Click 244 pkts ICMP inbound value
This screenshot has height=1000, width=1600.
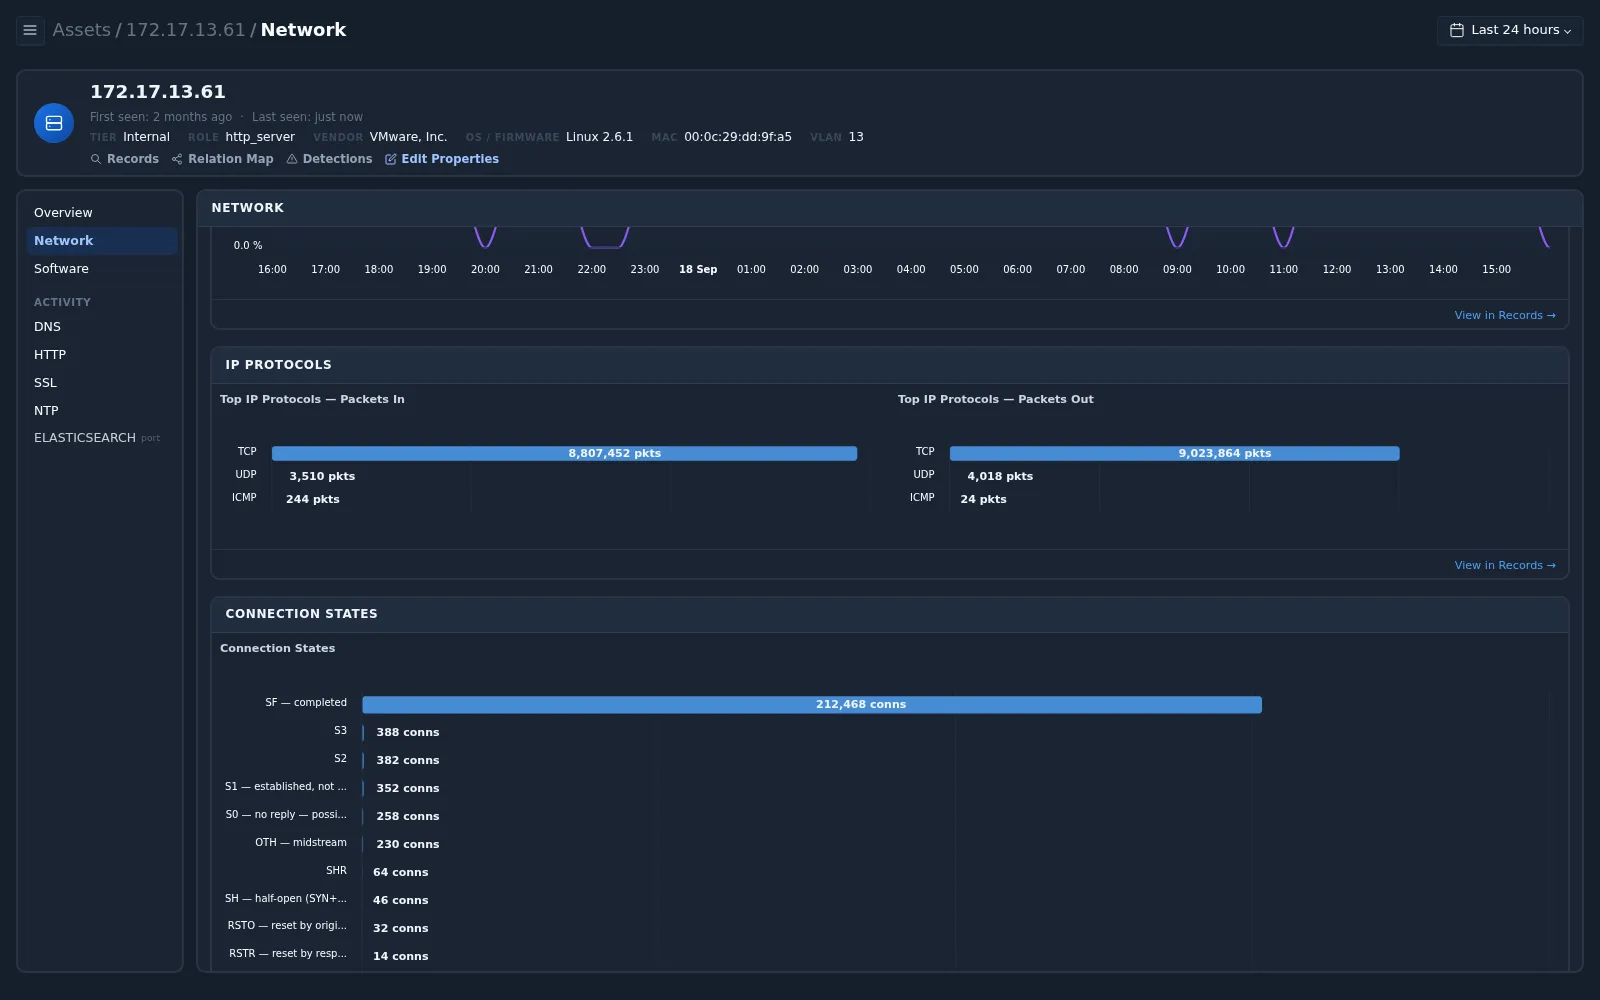[313, 500]
